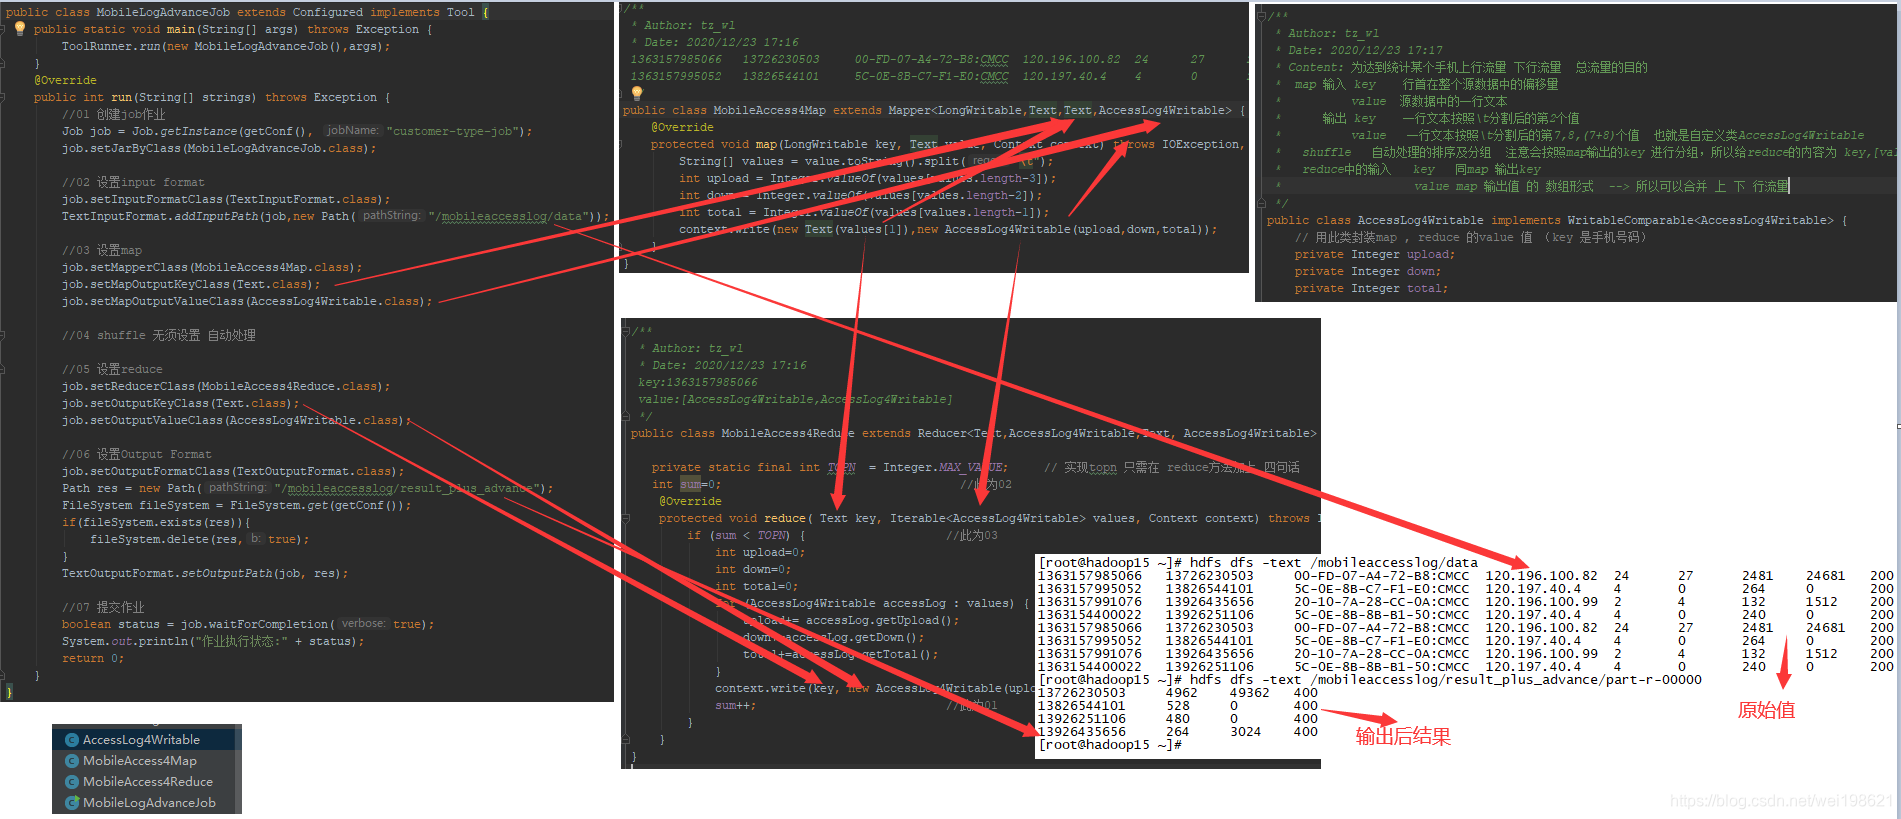Click the class icon of AccessLog4Writable
Viewport: 1901px width, 819px height.
72,740
